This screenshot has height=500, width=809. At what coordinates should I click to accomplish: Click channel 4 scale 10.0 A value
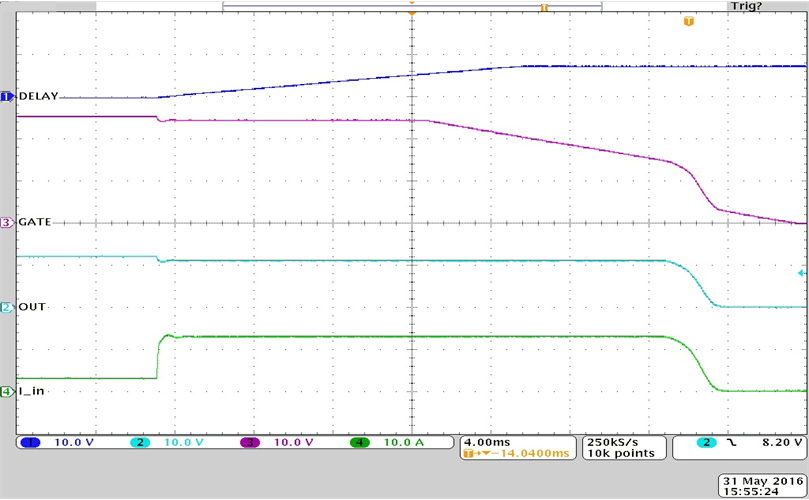(403, 442)
